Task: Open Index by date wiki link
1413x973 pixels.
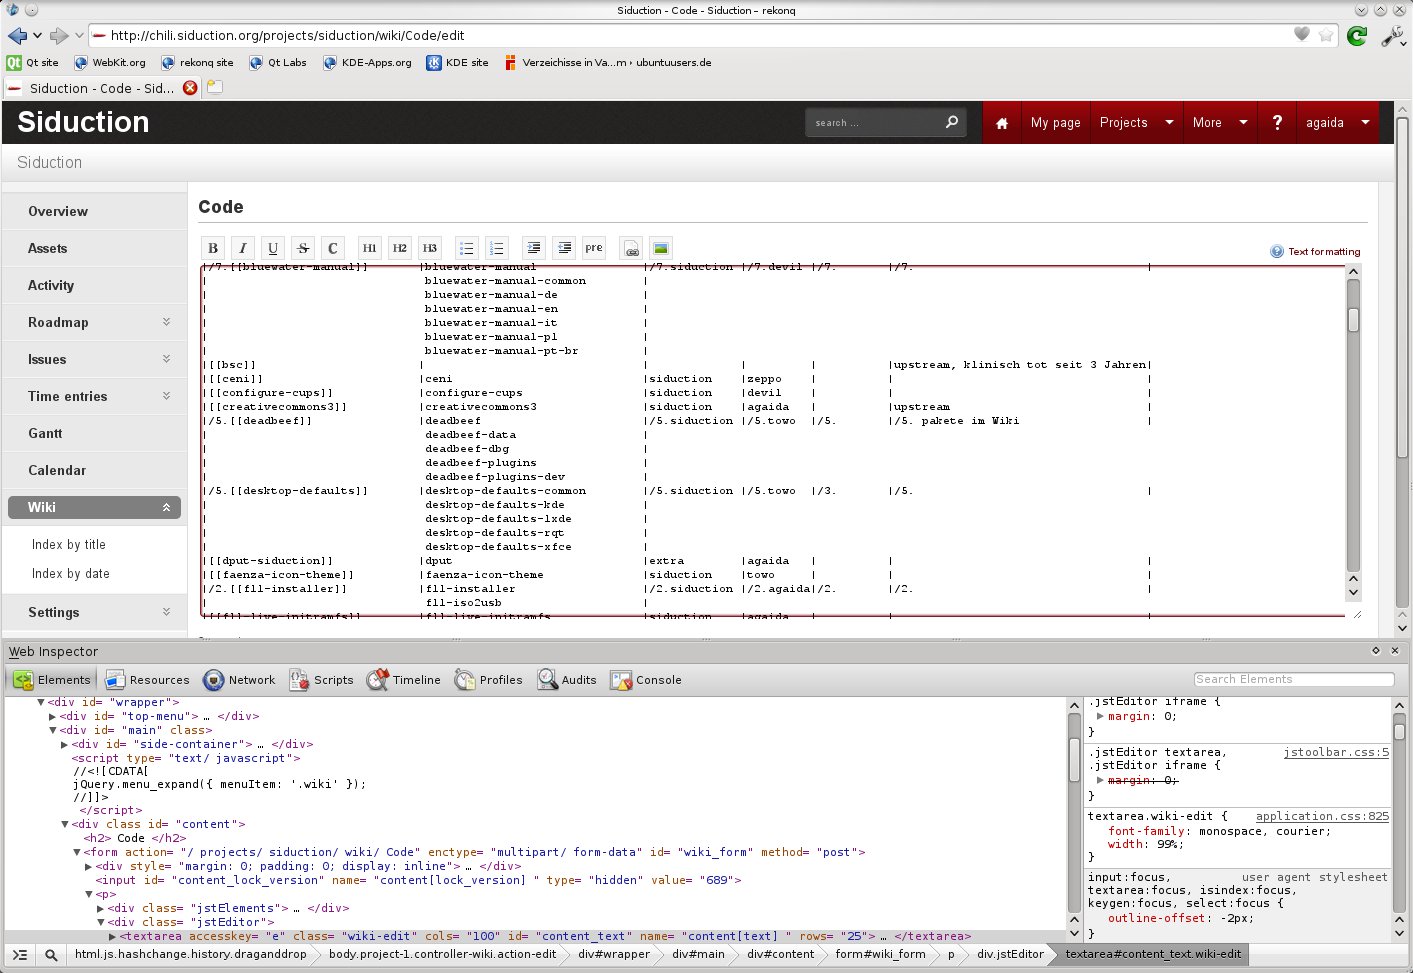Action: [x=70, y=574]
